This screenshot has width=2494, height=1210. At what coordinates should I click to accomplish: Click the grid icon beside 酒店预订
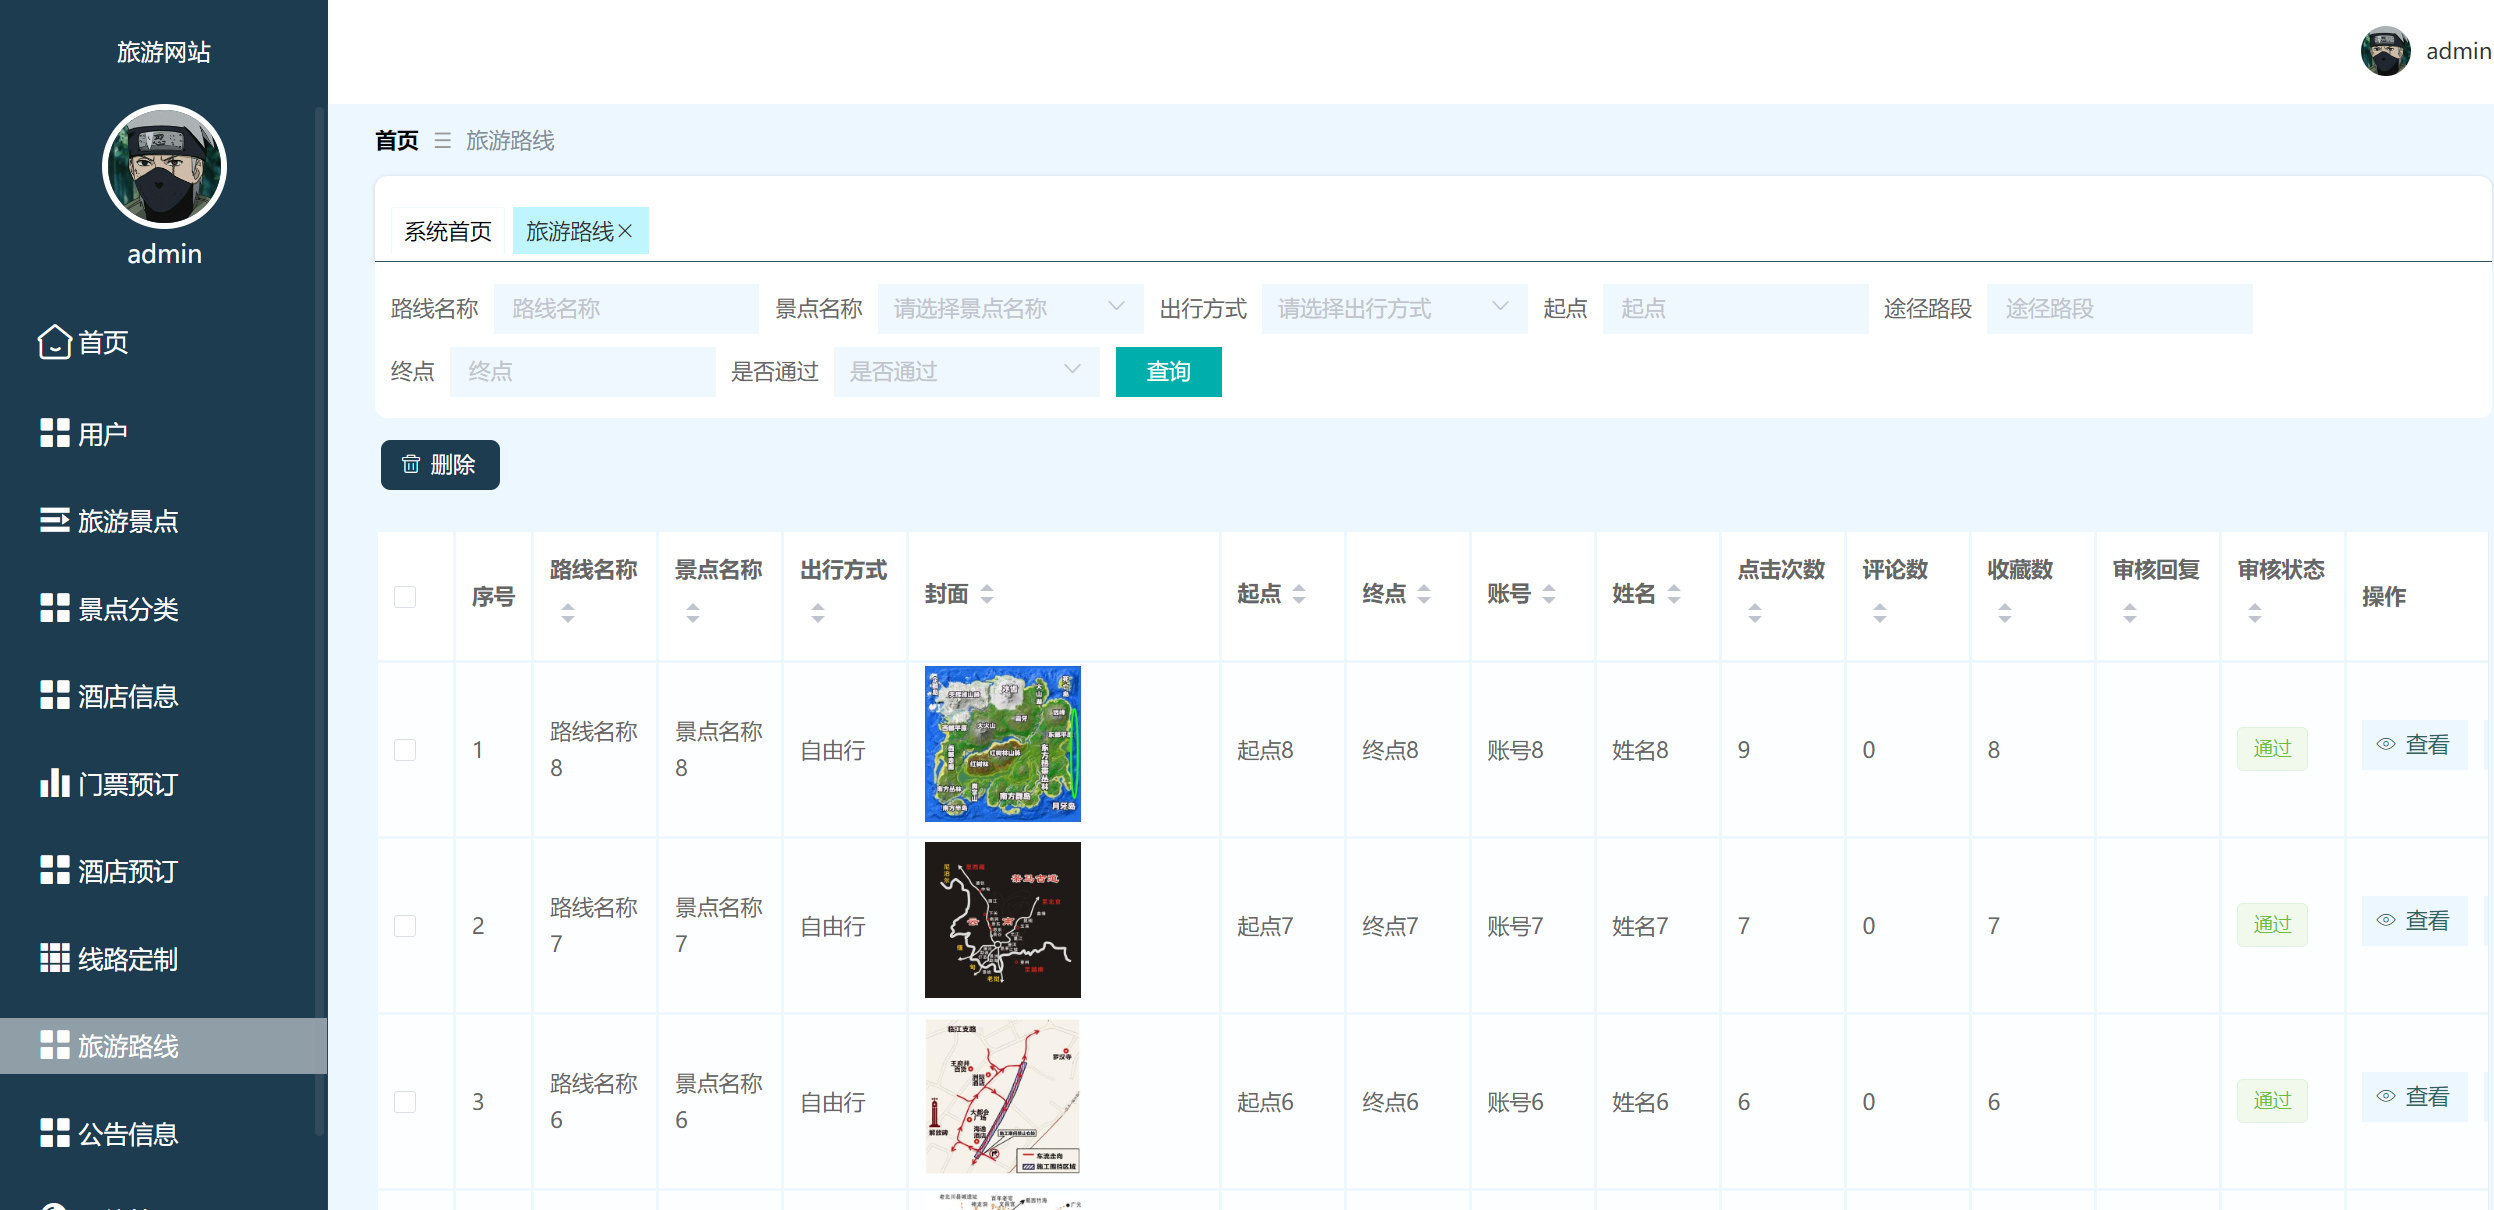(x=54, y=870)
